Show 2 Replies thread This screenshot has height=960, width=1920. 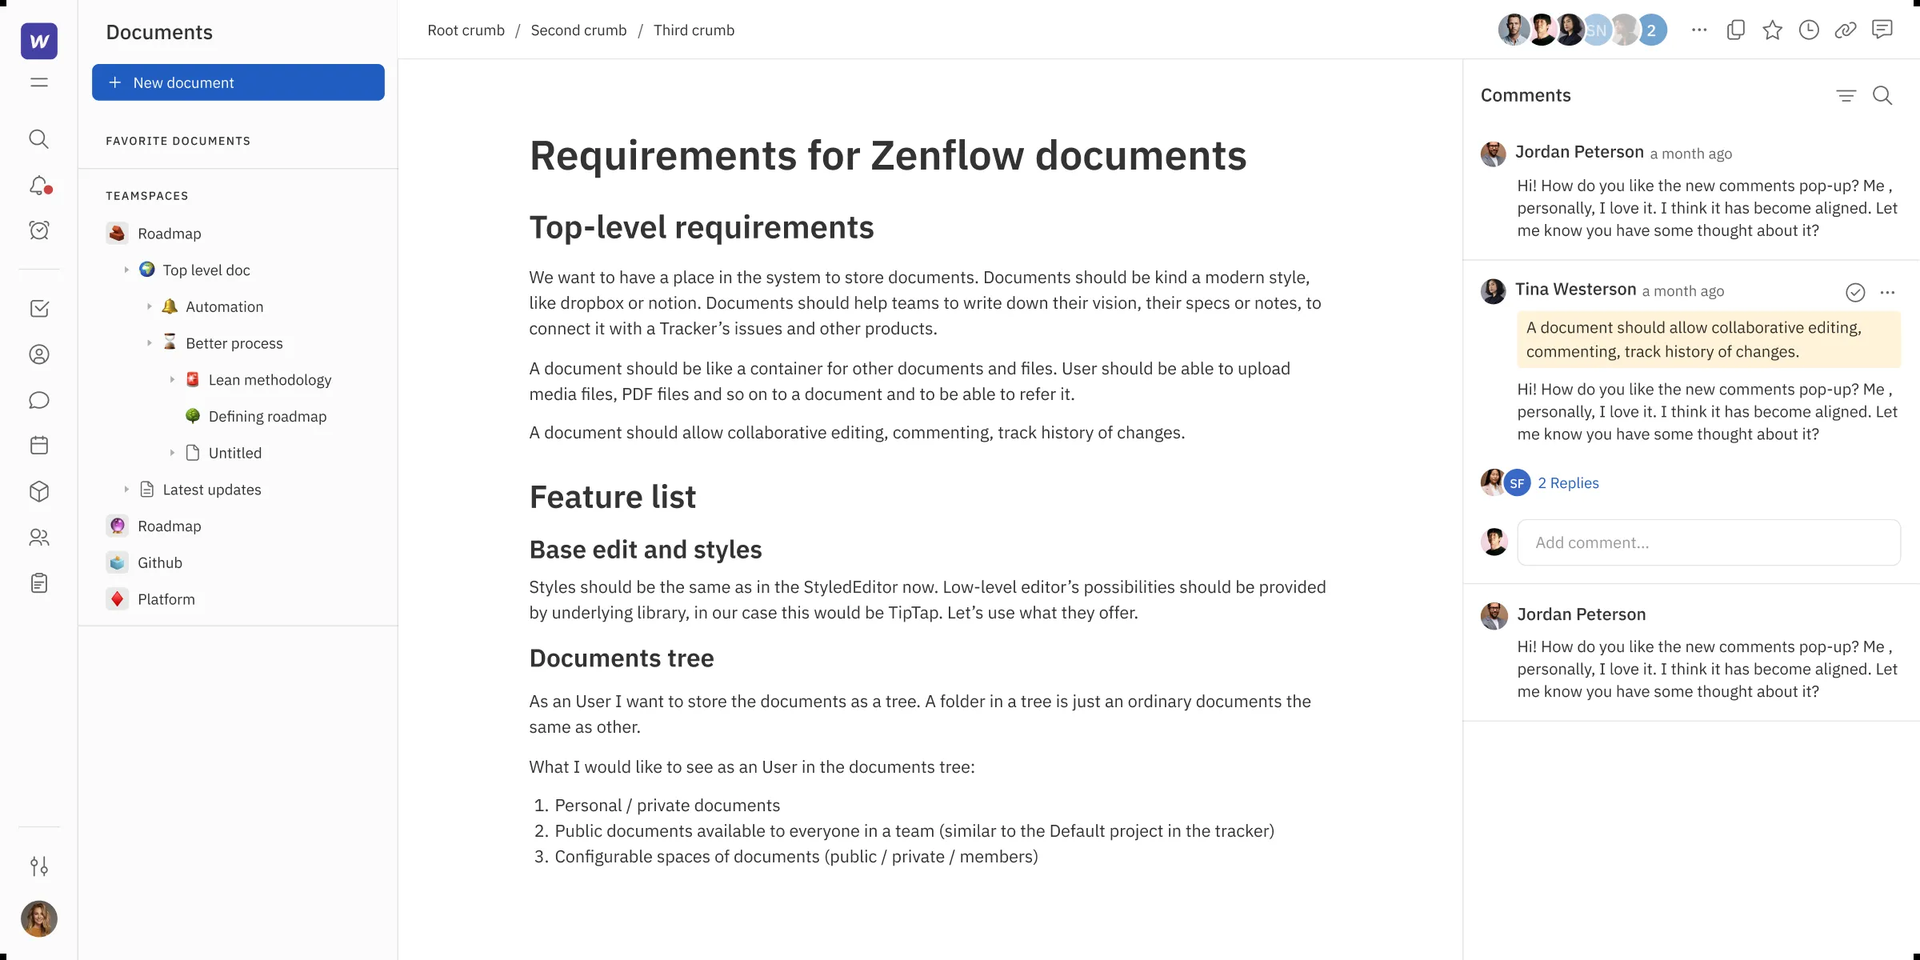tap(1568, 483)
